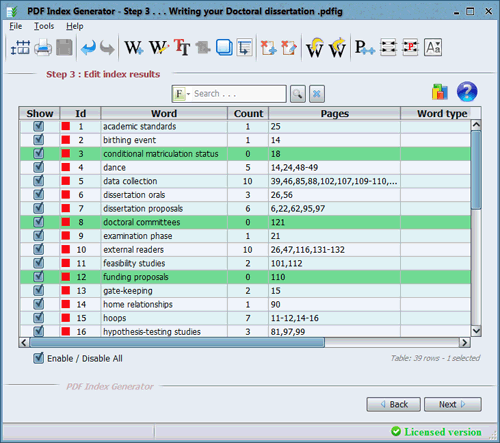This screenshot has width=500, height=443.
Task: Open the Tools menu
Action: [x=44, y=26]
